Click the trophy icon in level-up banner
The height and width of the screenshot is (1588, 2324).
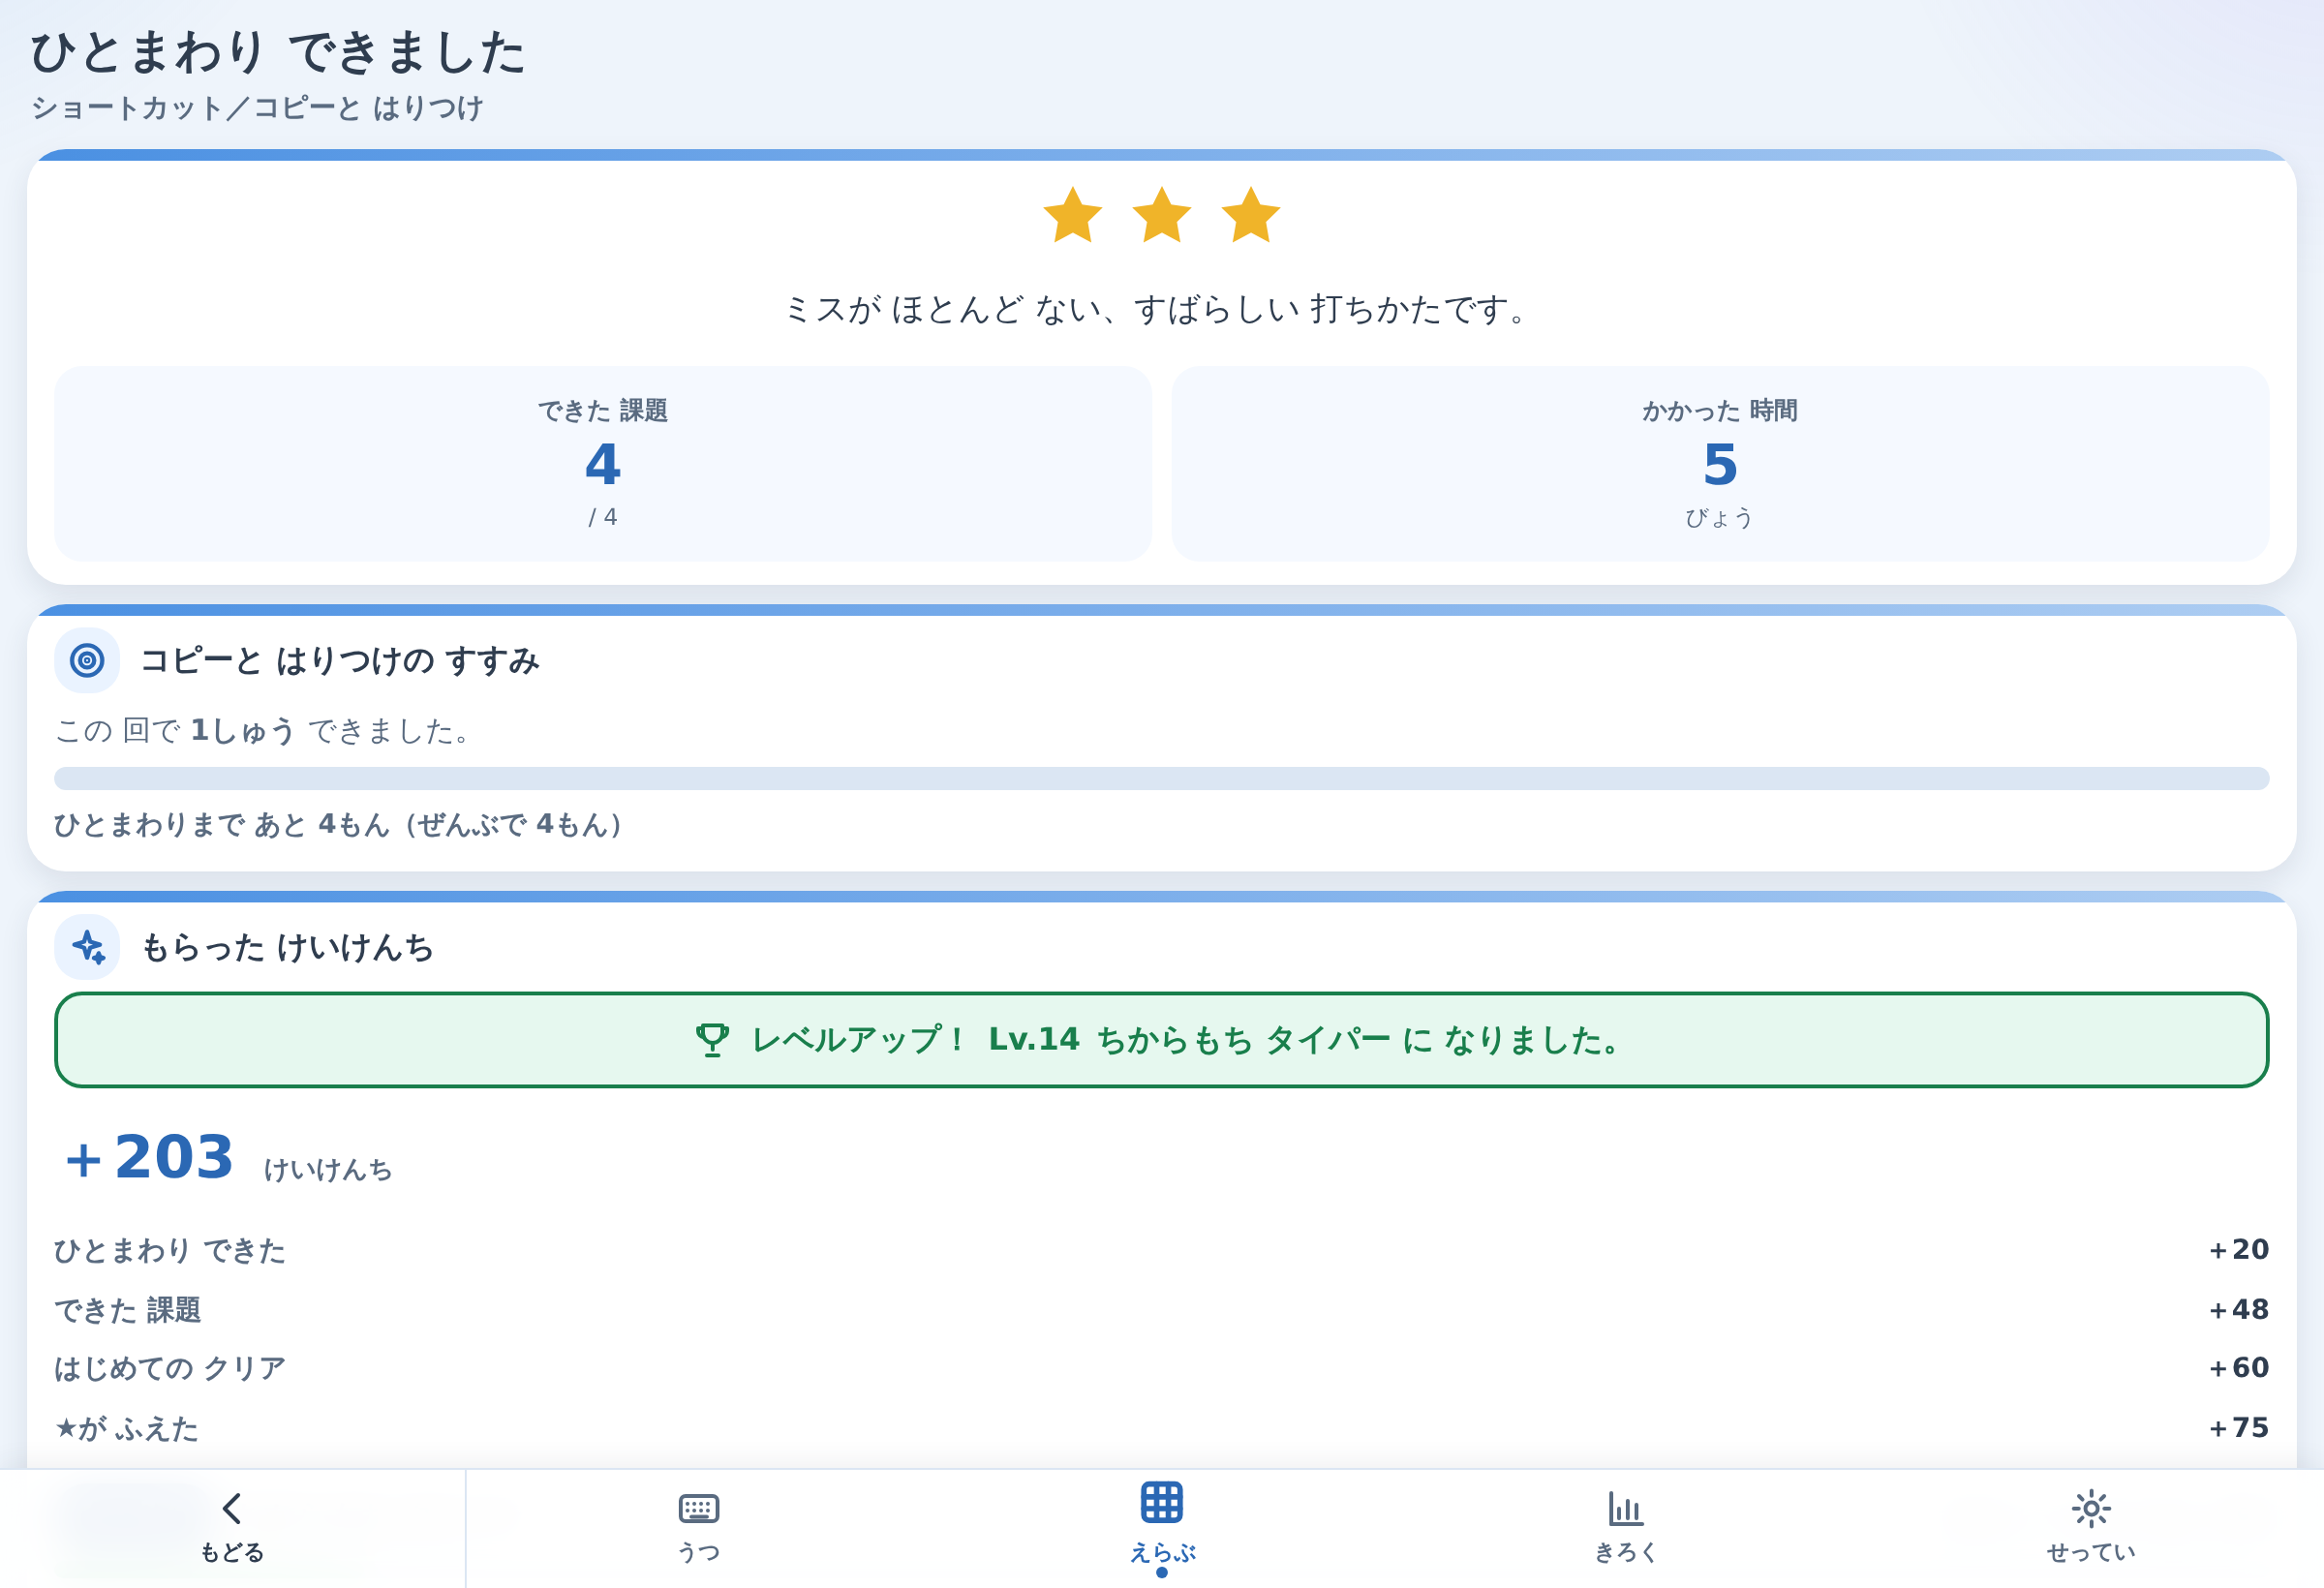(712, 1039)
